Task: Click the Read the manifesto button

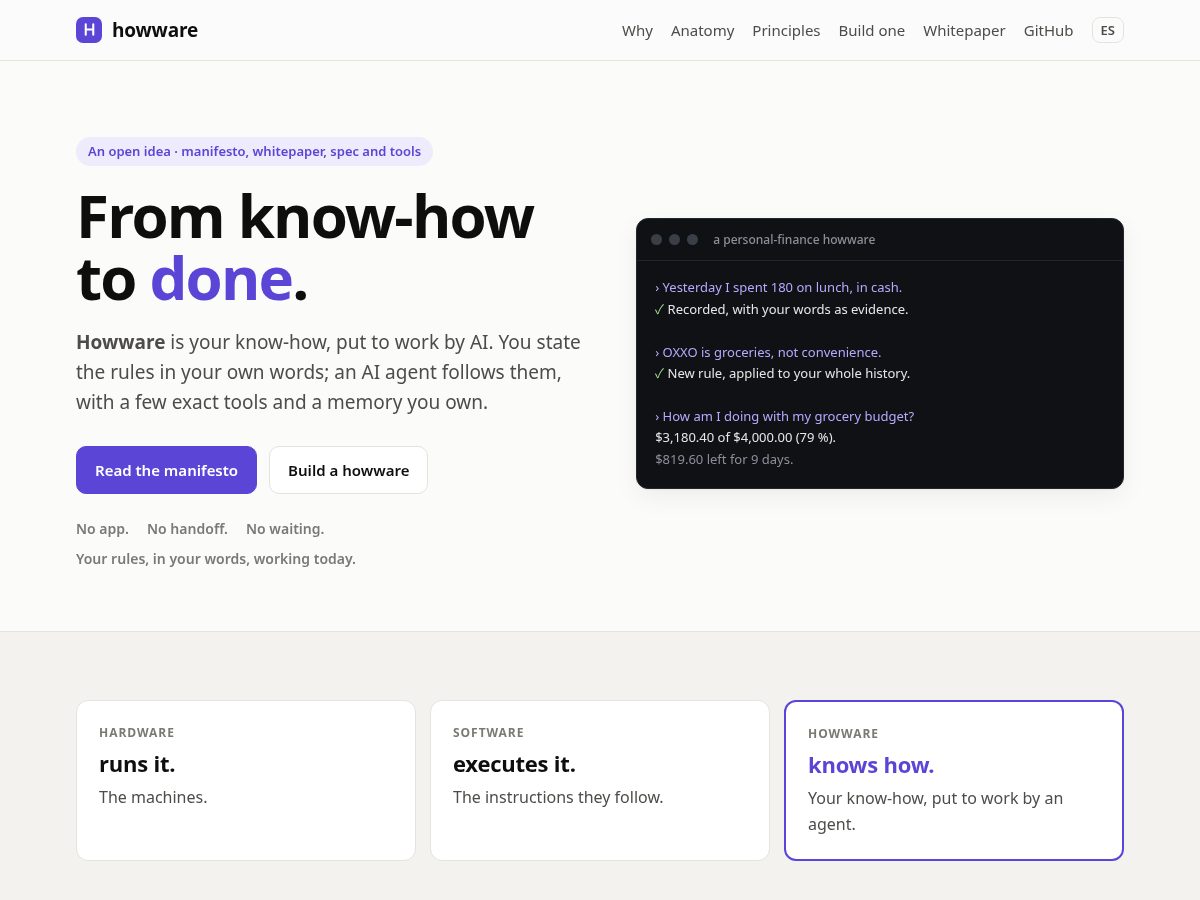Action: [x=166, y=470]
